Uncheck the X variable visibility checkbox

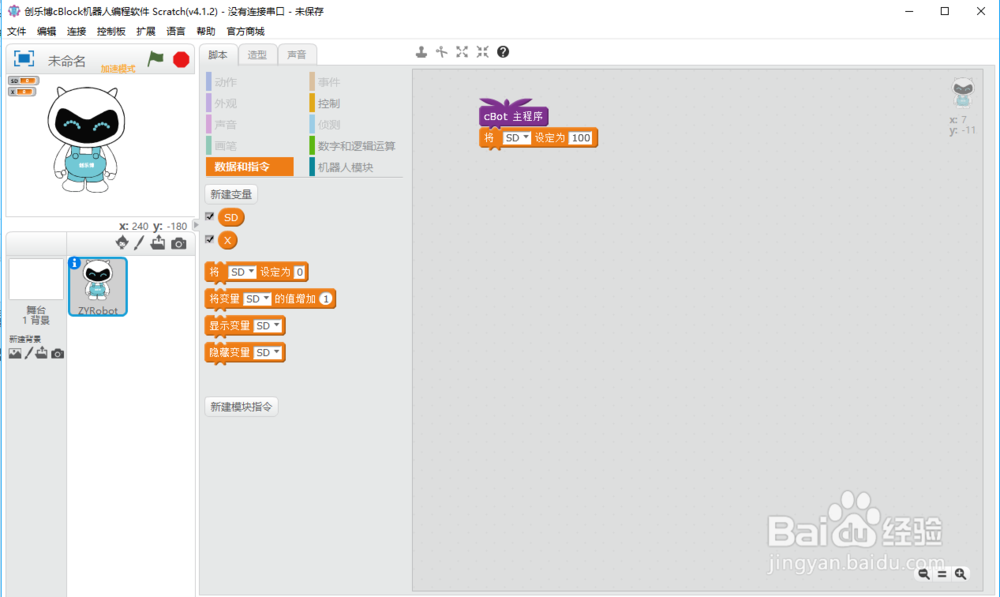(x=209, y=240)
